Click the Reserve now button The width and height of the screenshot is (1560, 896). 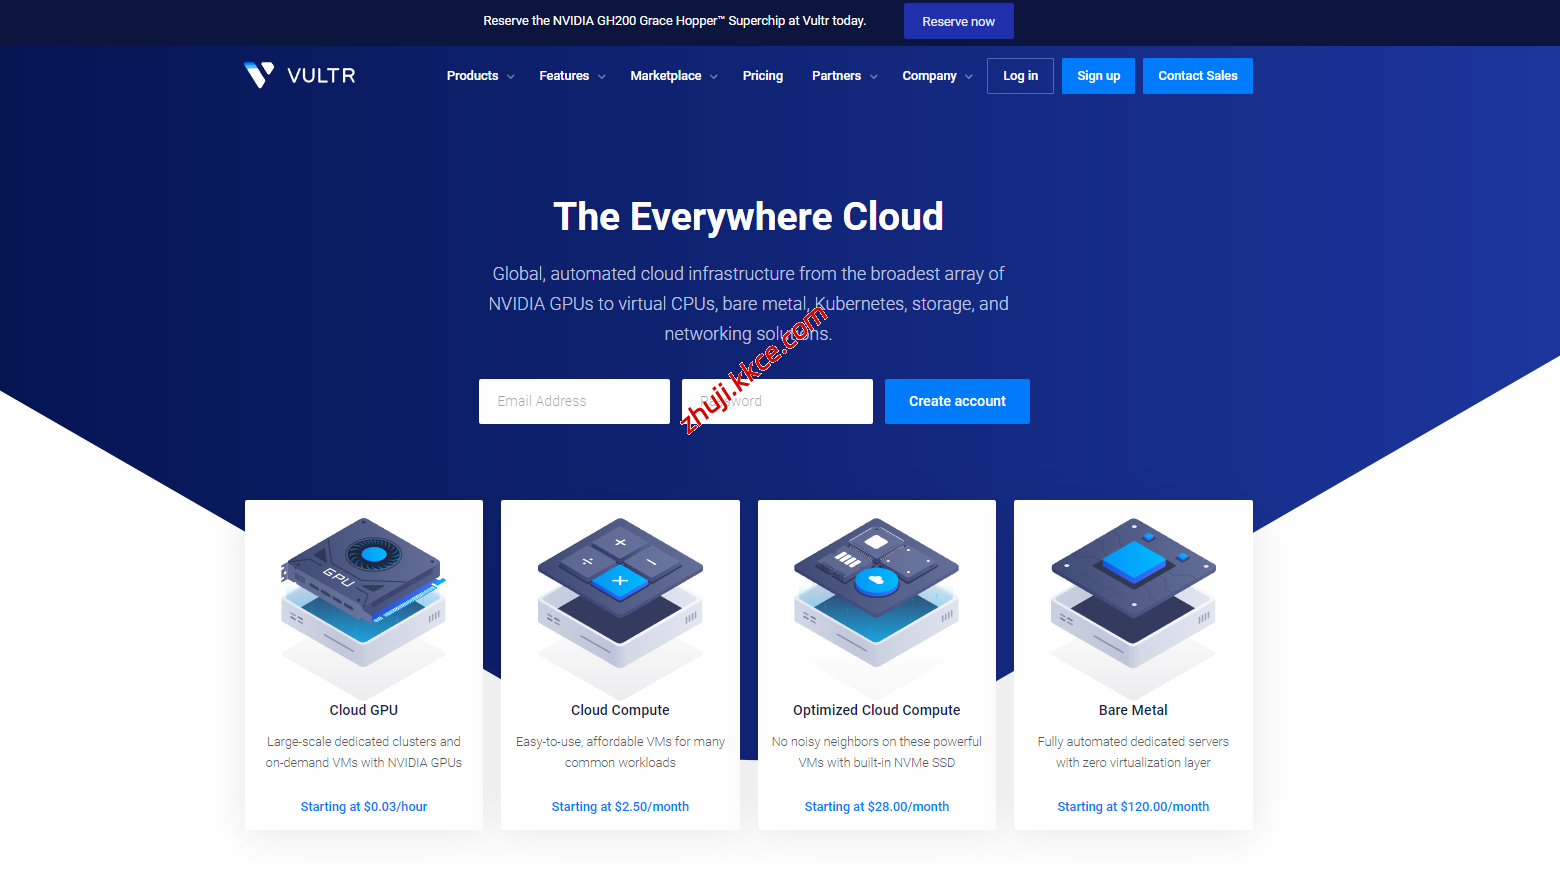click(958, 20)
